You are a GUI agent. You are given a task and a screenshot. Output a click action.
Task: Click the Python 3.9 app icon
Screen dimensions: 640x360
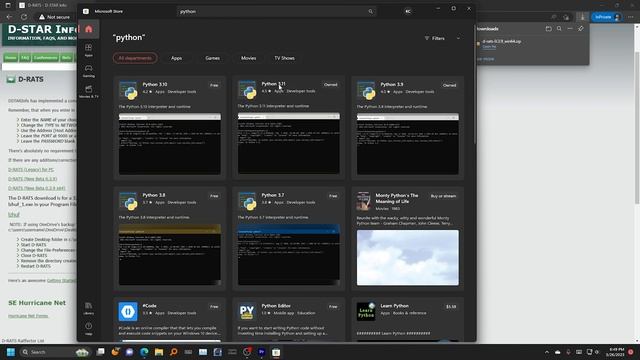click(x=366, y=90)
